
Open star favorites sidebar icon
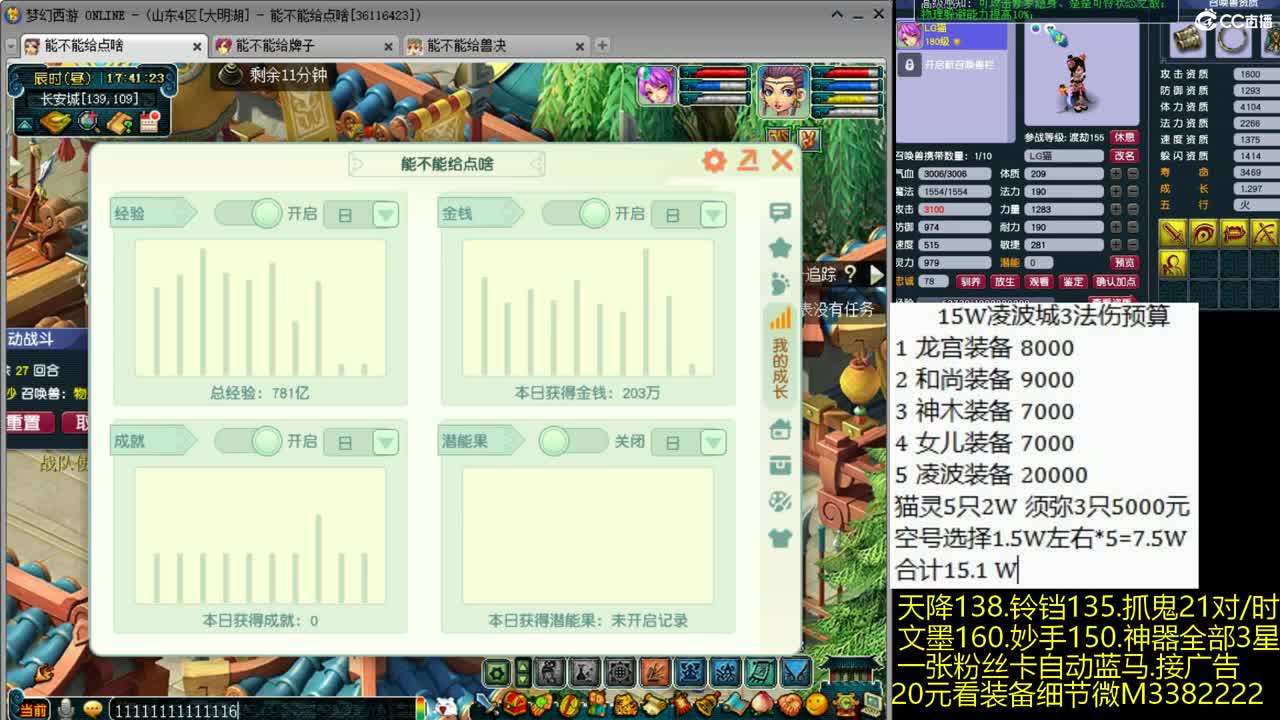[780, 248]
